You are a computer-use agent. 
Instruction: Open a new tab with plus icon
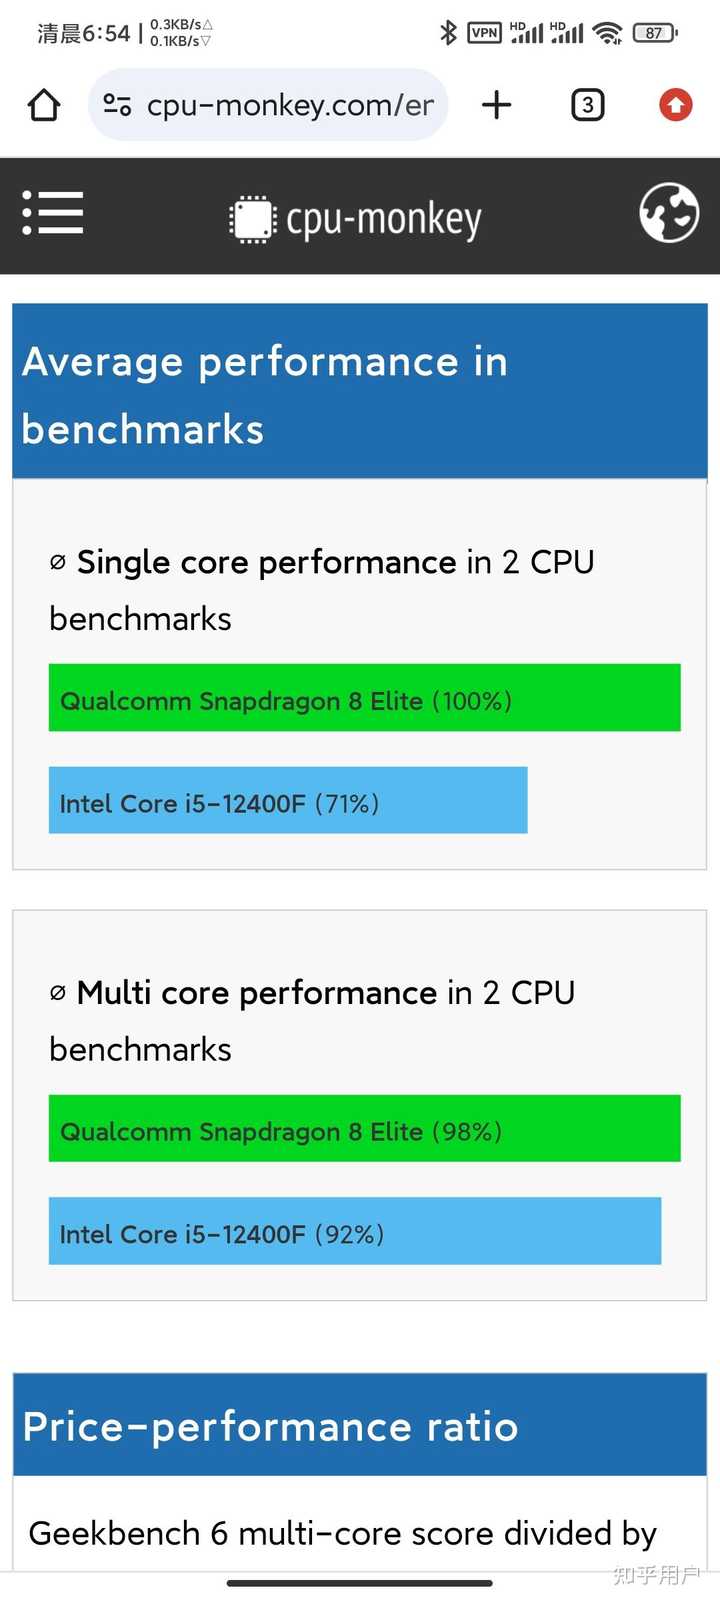point(496,105)
